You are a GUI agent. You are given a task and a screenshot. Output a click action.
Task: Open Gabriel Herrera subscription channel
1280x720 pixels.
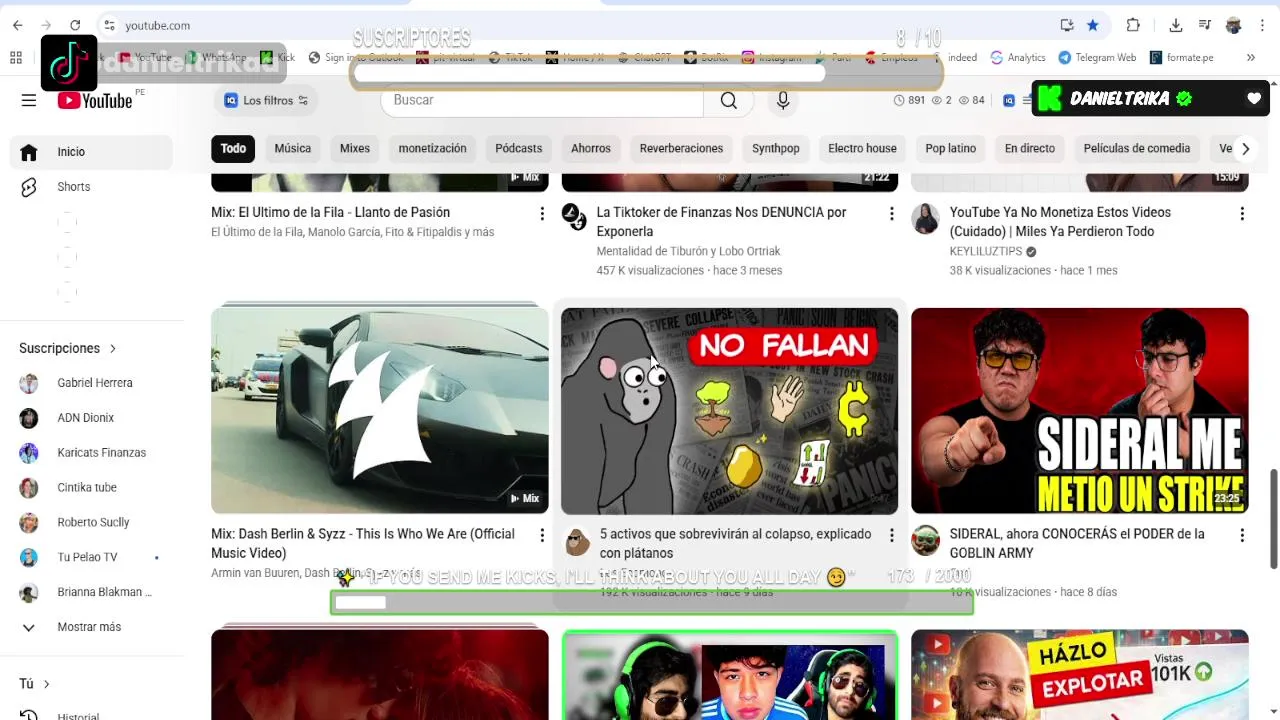pyautogui.click(x=92, y=383)
